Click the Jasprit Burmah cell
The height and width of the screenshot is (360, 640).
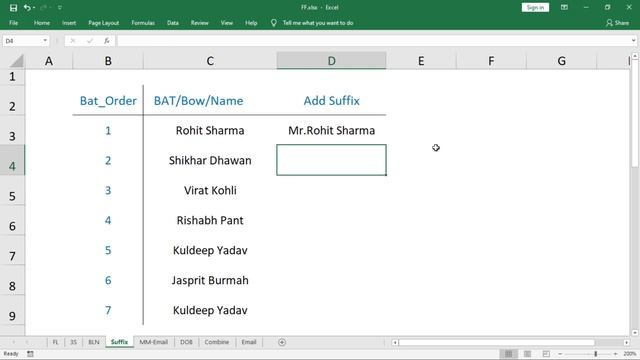coord(210,280)
